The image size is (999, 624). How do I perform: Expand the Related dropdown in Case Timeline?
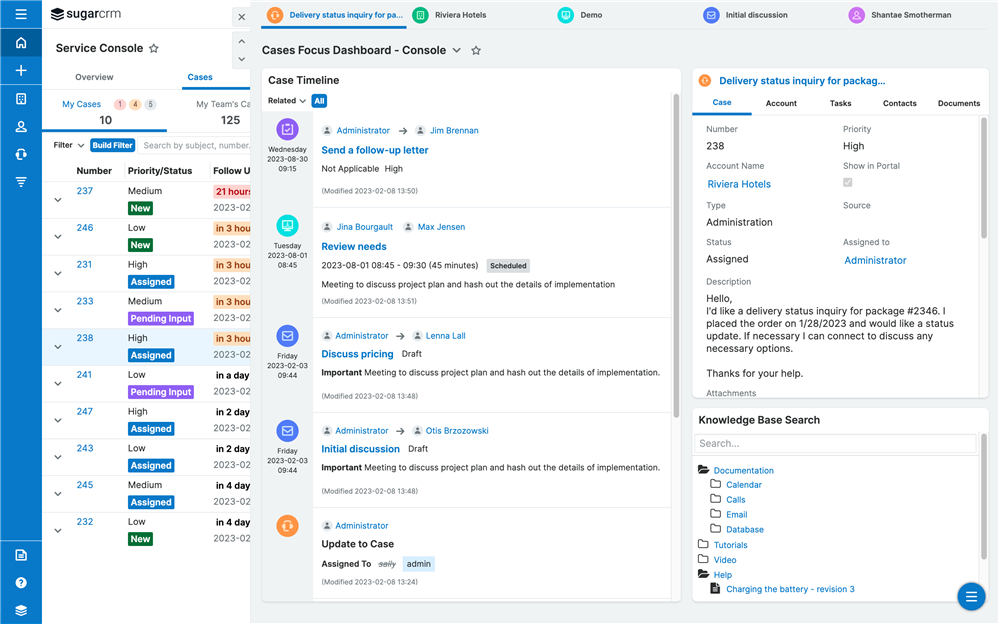tap(286, 101)
